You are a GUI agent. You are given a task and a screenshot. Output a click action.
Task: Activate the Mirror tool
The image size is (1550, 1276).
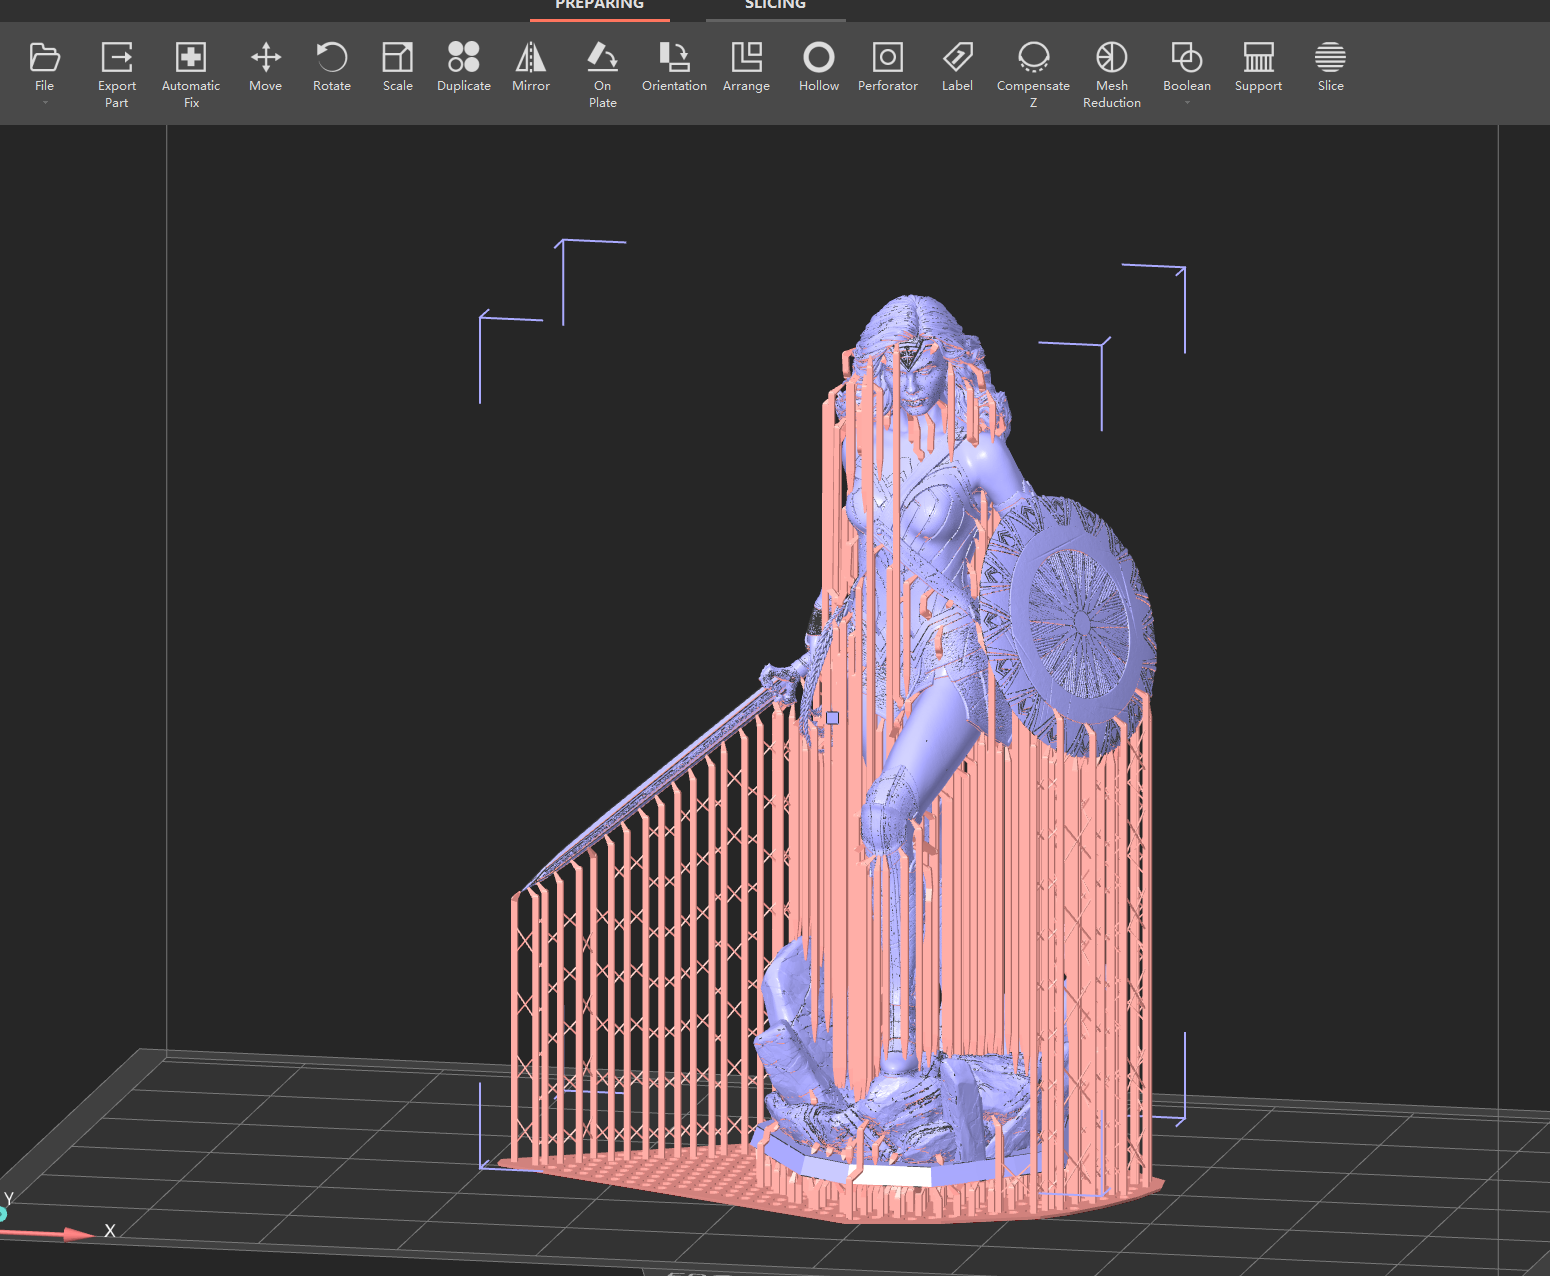point(531,66)
